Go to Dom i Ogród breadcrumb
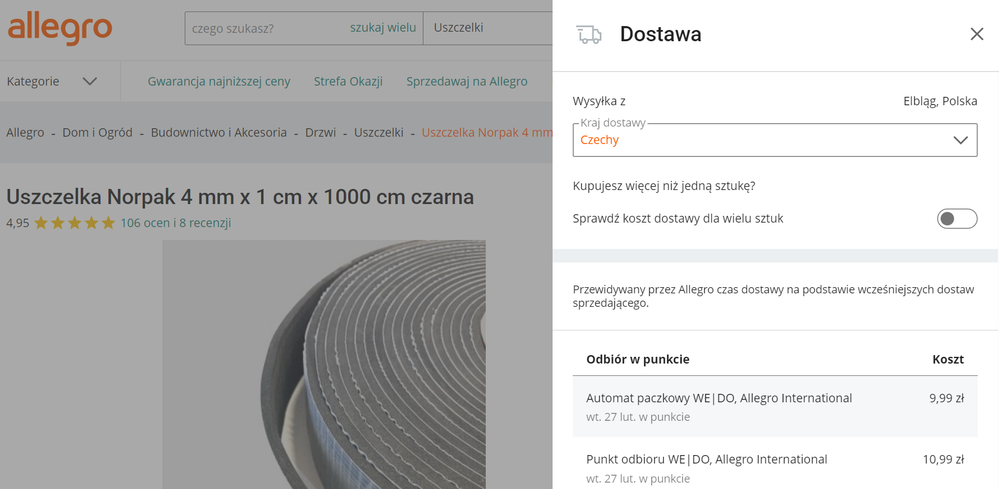 pos(97,132)
